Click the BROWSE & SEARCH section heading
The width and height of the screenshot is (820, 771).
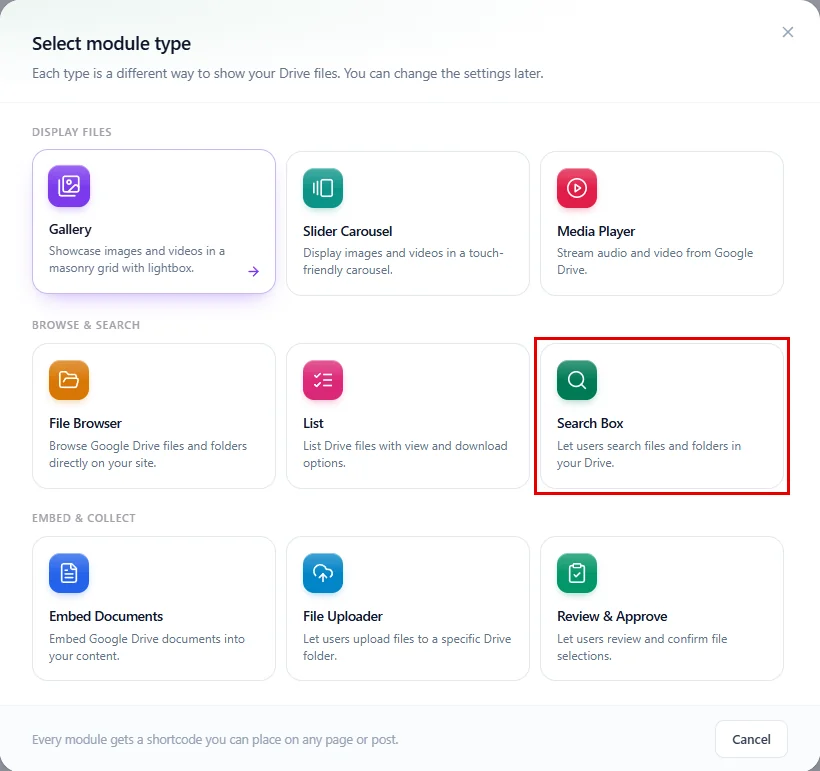pyautogui.click(x=86, y=325)
